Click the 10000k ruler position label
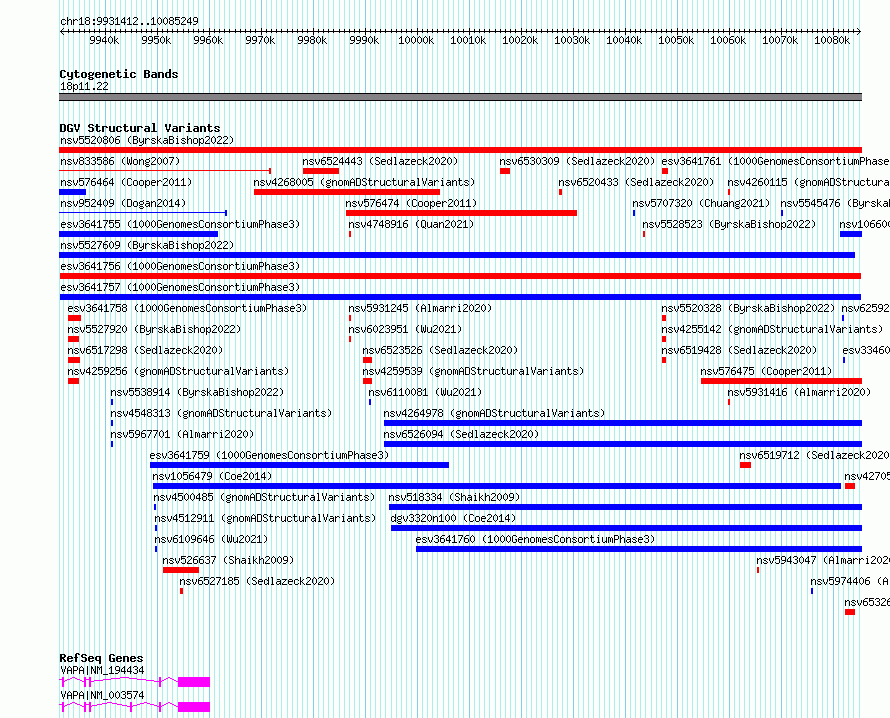The height and width of the screenshot is (718, 890). (x=416, y=40)
